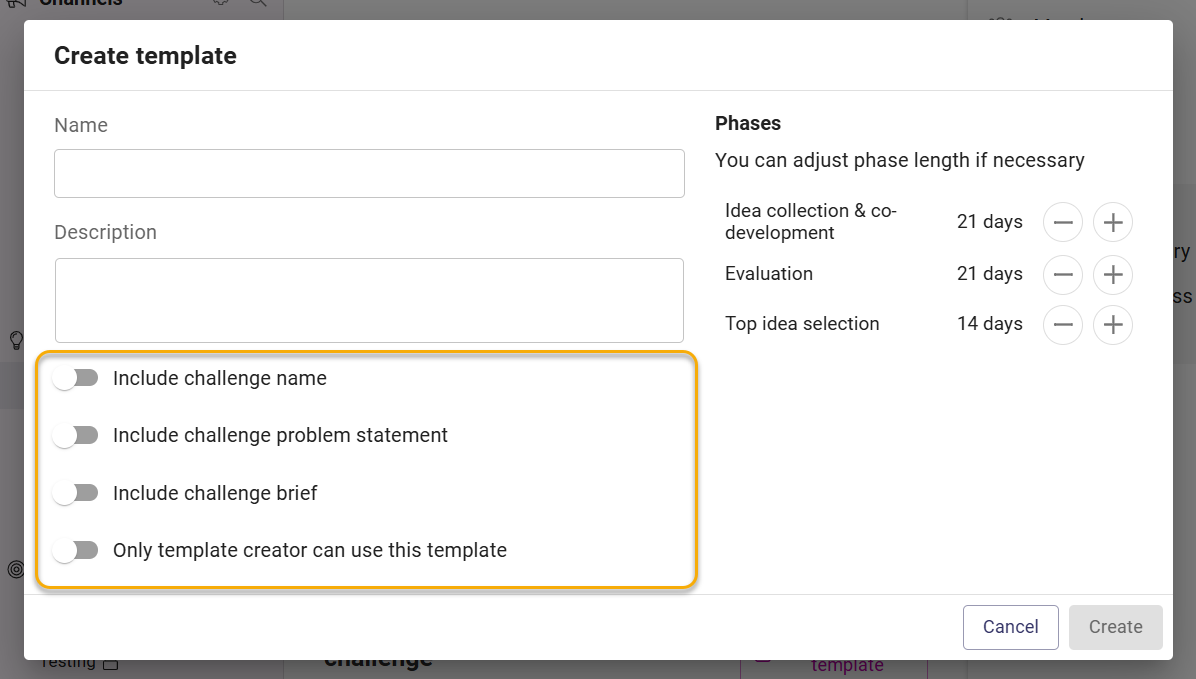Cancel the Create template dialog
The height and width of the screenshot is (679, 1196).
click(x=1011, y=627)
